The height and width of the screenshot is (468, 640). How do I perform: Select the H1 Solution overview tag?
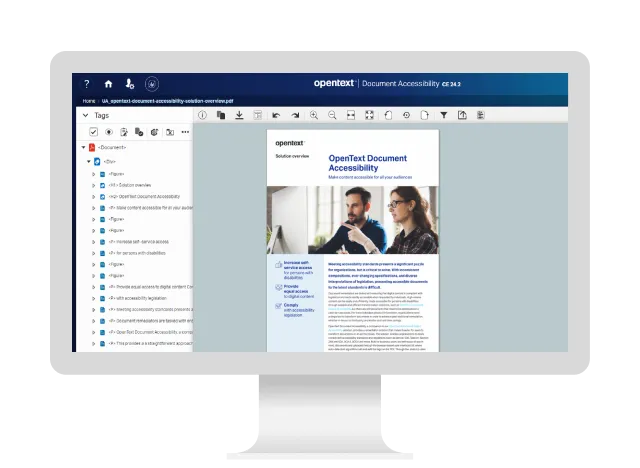coord(130,185)
